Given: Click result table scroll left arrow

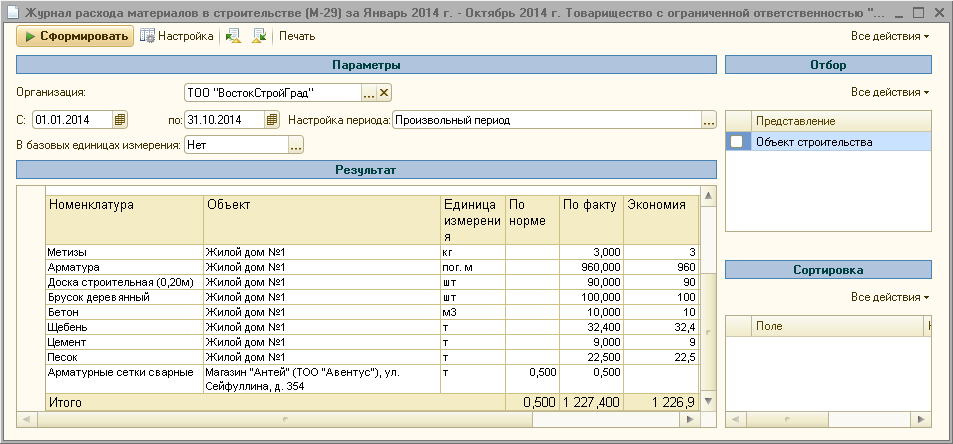Looking at the screenshot, I should click(x=26, y=419).
